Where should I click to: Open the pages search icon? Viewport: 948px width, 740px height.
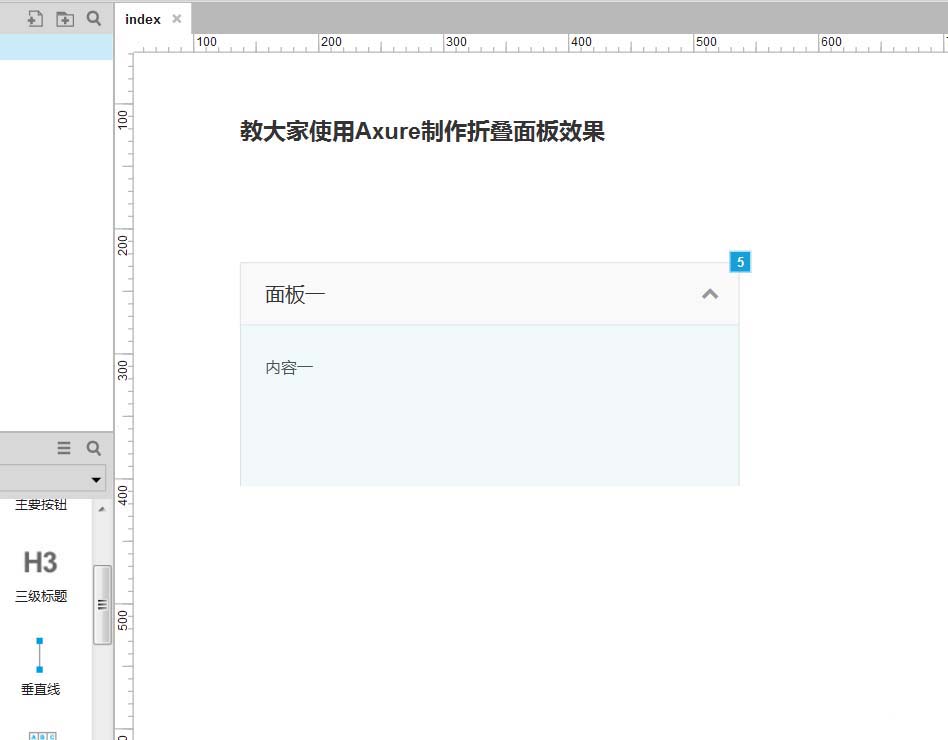[x=93, y=18]
